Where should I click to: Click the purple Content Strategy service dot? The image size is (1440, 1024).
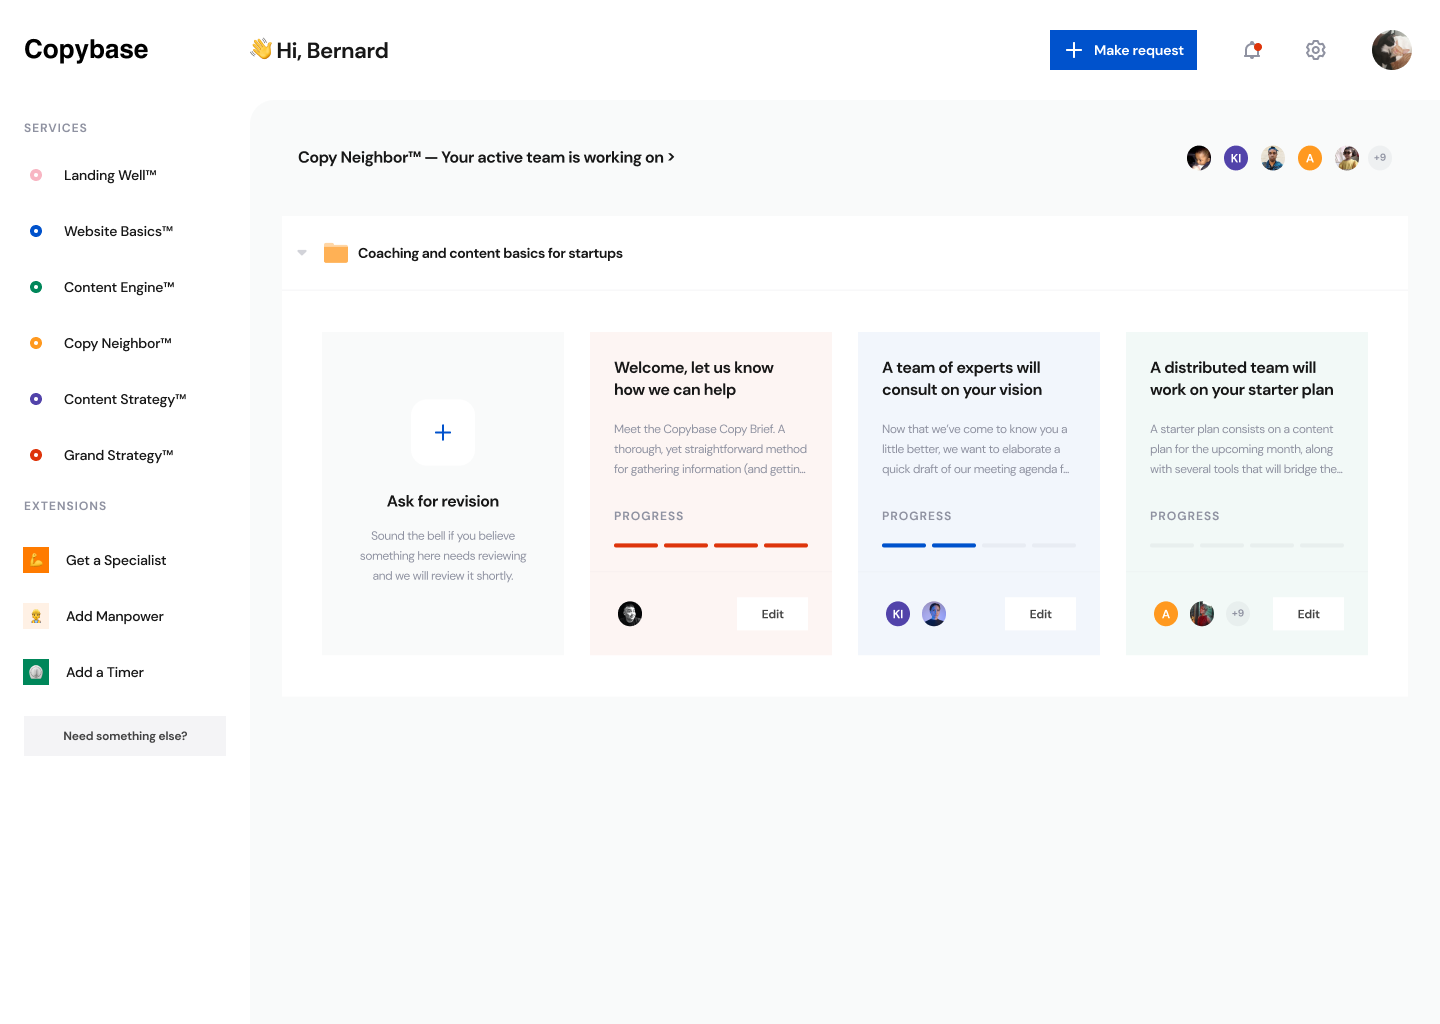[x=36, y=399]
